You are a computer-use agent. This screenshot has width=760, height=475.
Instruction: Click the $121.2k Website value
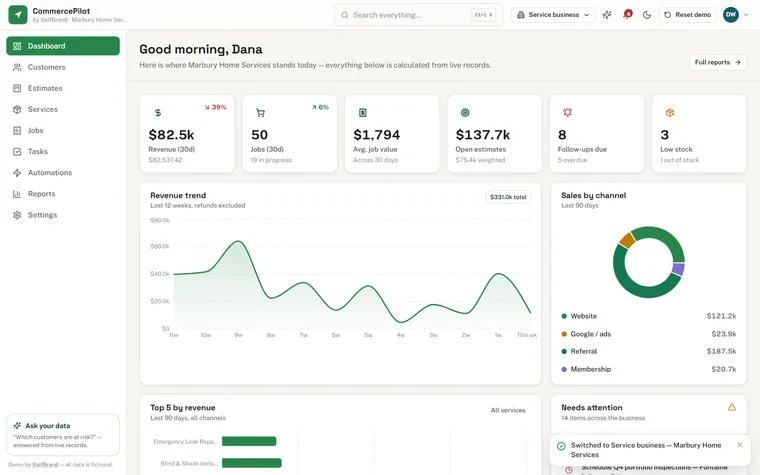[721, 316]
